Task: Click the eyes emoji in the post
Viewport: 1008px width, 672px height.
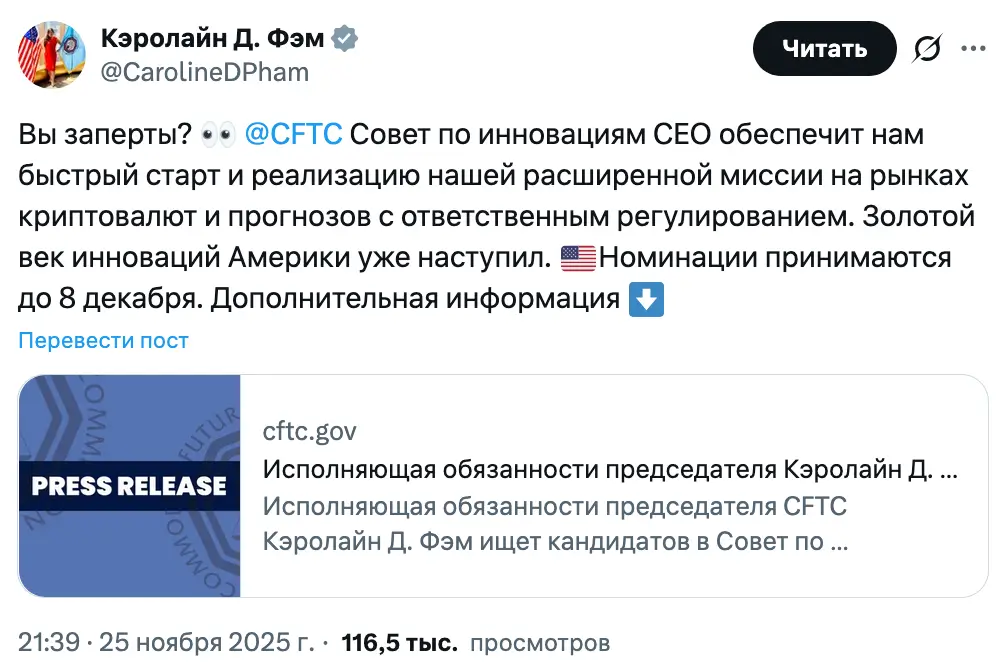Action: 217,134
